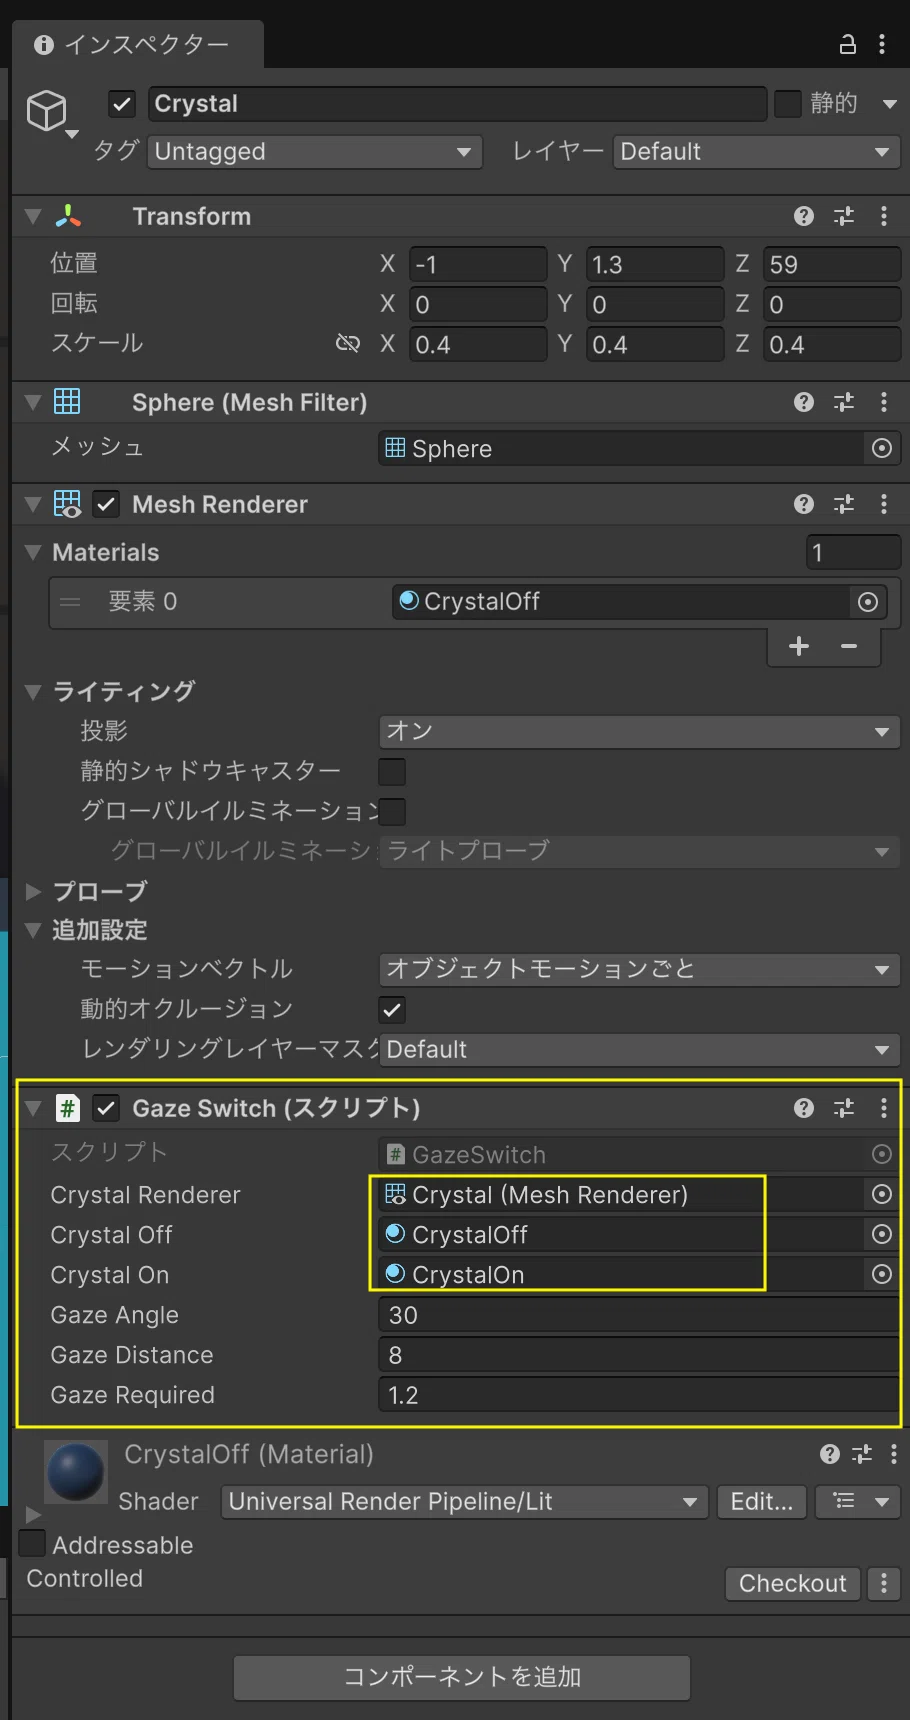Enable the Global Illumination contribution checkbox
910x1720 pixels.
(392, 811)
